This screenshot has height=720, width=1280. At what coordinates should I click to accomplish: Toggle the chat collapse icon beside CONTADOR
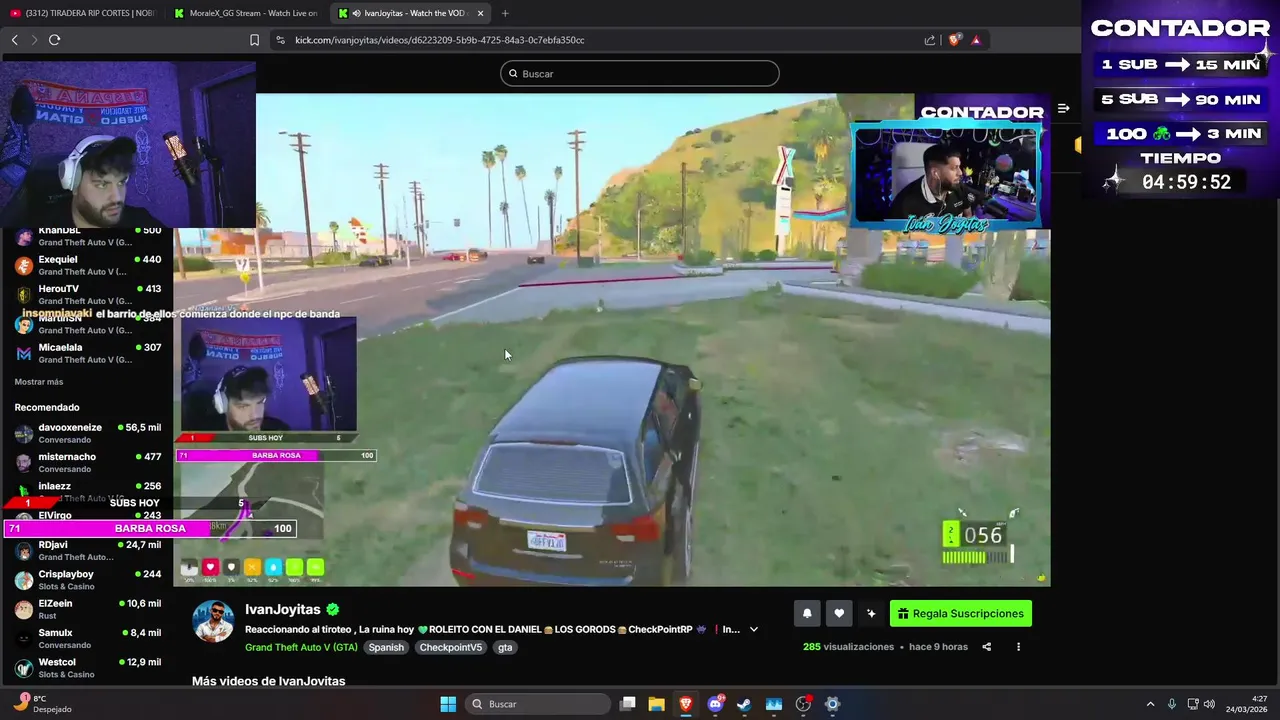pos(1063,108)
